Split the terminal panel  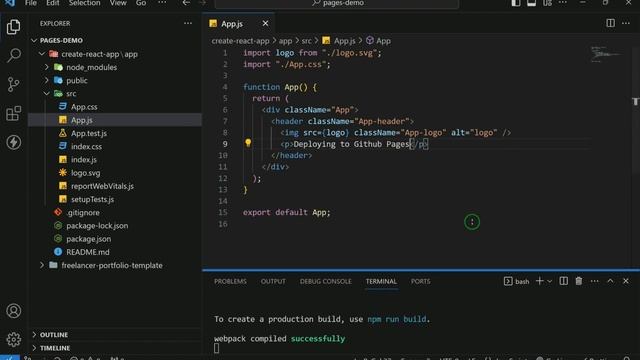(563, 281)
